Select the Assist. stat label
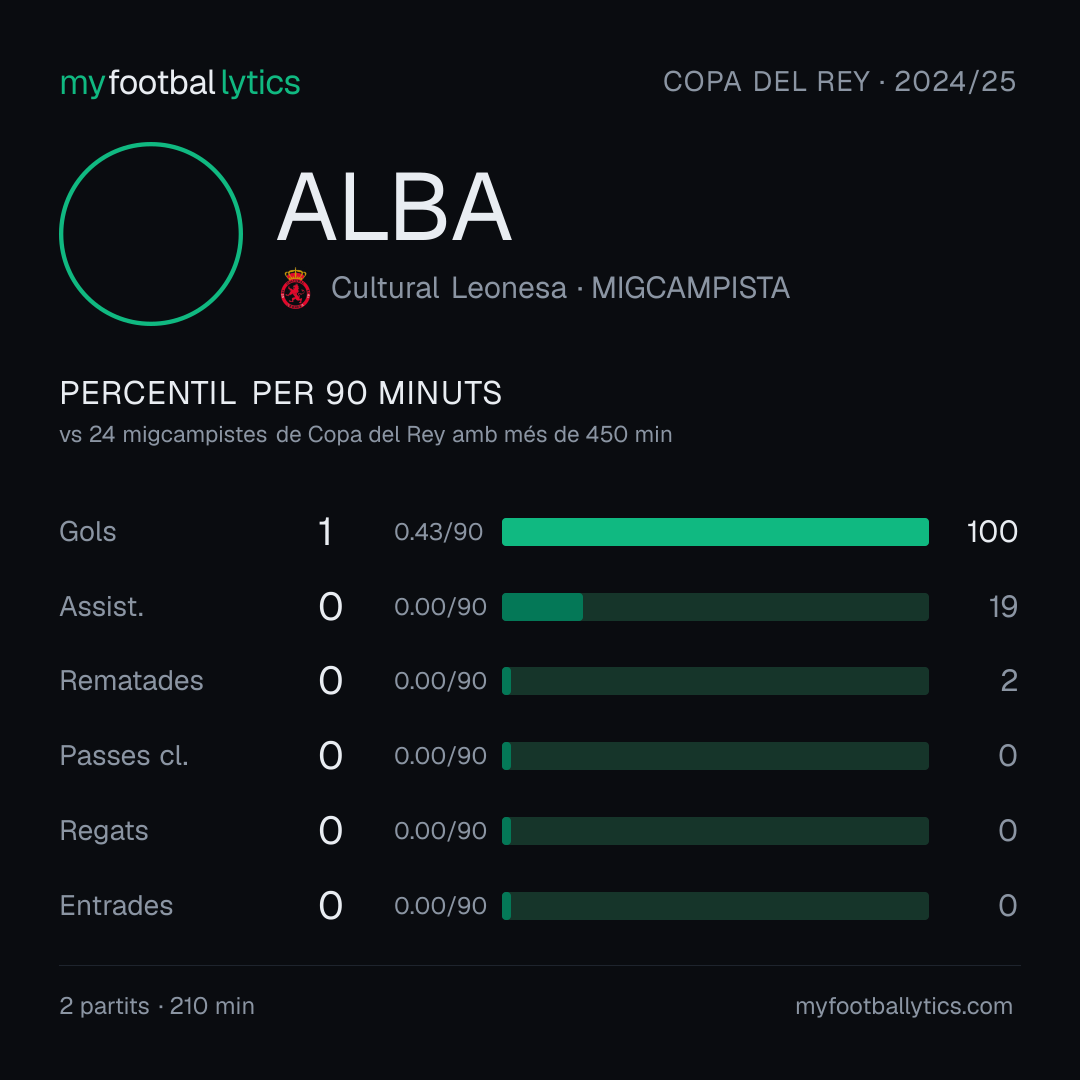 [x=102, y=607]
